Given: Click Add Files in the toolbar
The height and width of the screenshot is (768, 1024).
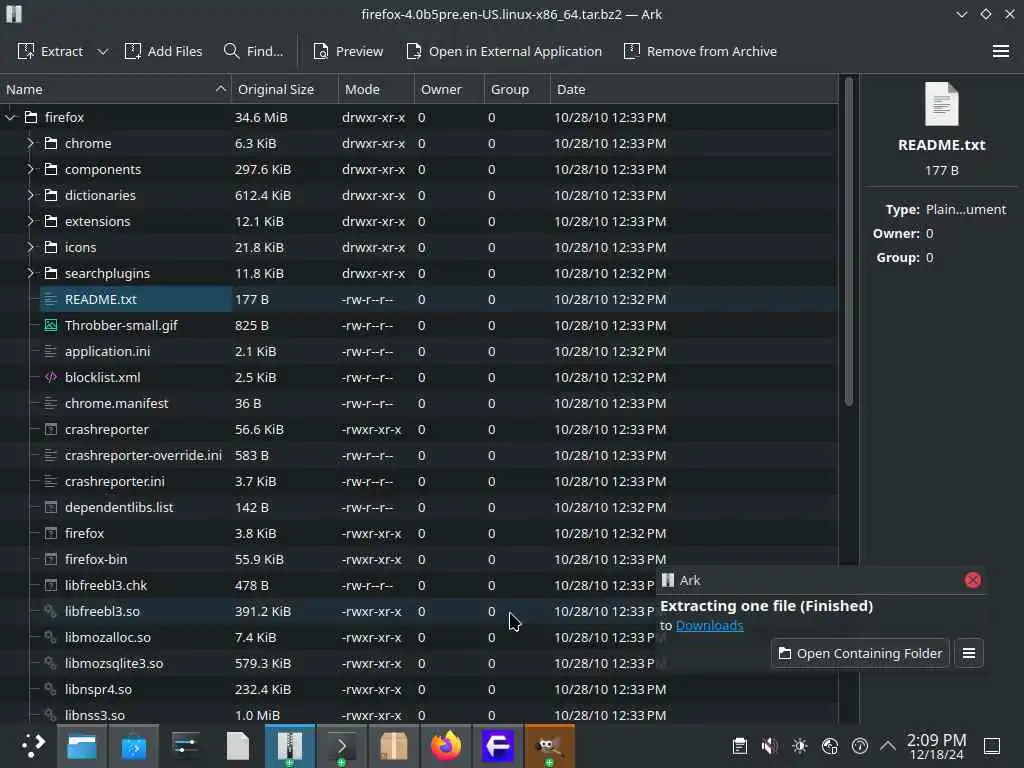Looking at the screenshot, I should (x=163, y=51).
